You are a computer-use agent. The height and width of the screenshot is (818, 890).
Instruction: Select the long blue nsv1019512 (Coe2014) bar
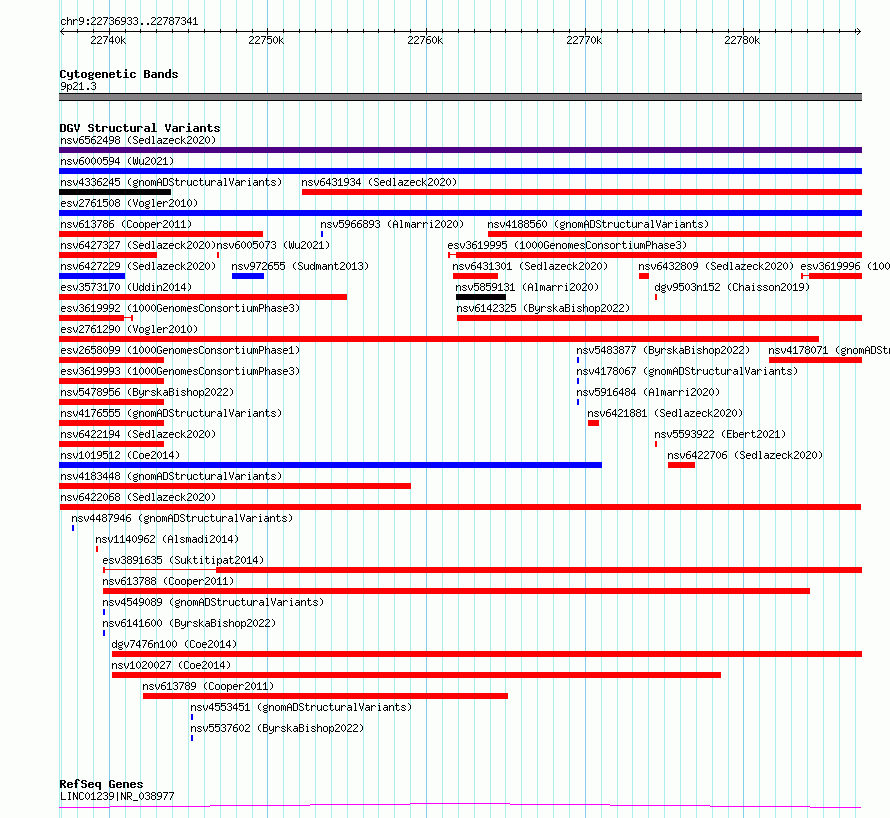[330, 465]
